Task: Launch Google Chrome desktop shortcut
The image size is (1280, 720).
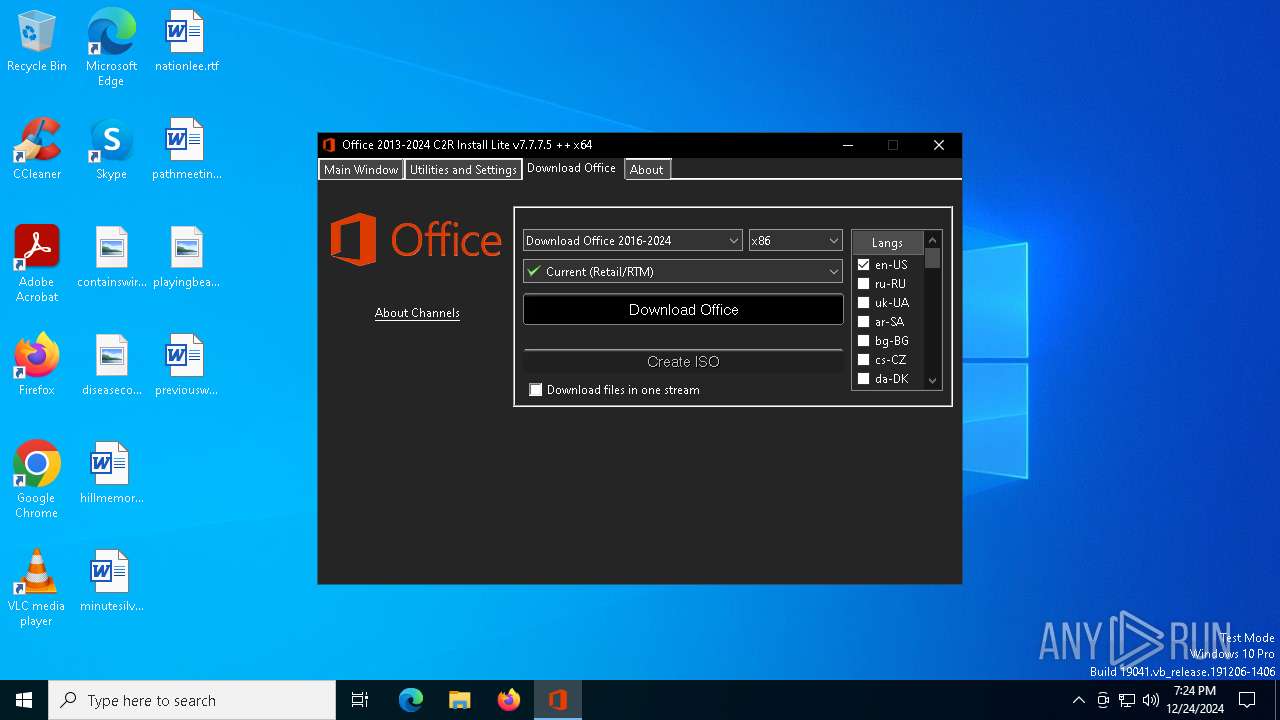Action: [37, 480]
